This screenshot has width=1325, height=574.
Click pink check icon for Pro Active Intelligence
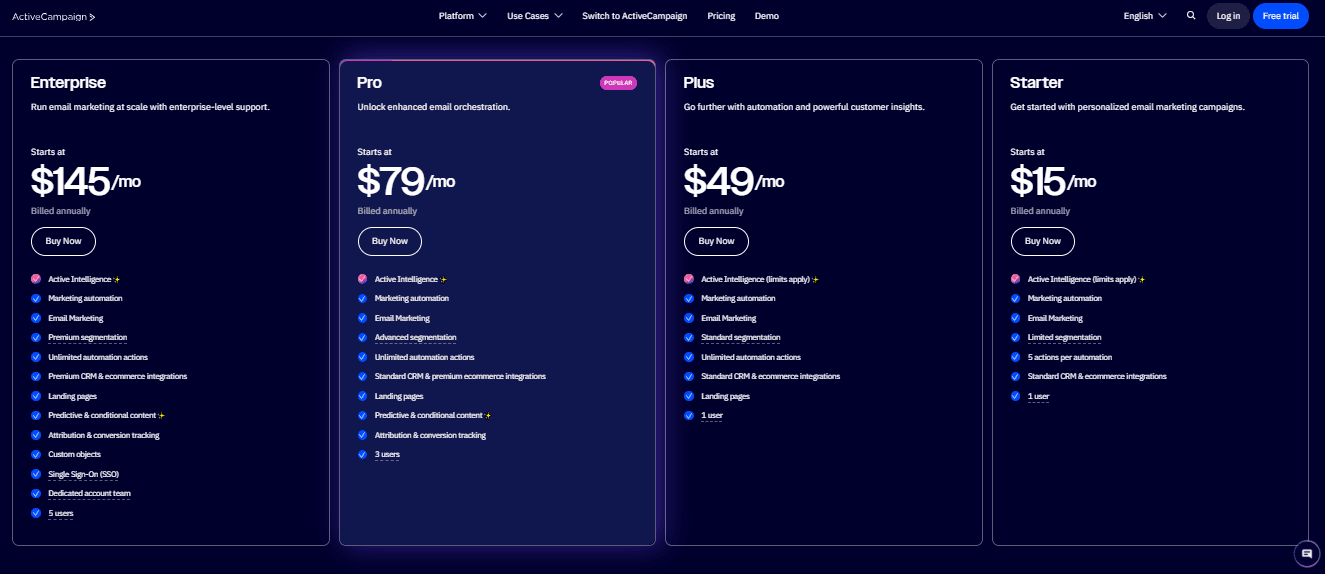click(363, 279)
